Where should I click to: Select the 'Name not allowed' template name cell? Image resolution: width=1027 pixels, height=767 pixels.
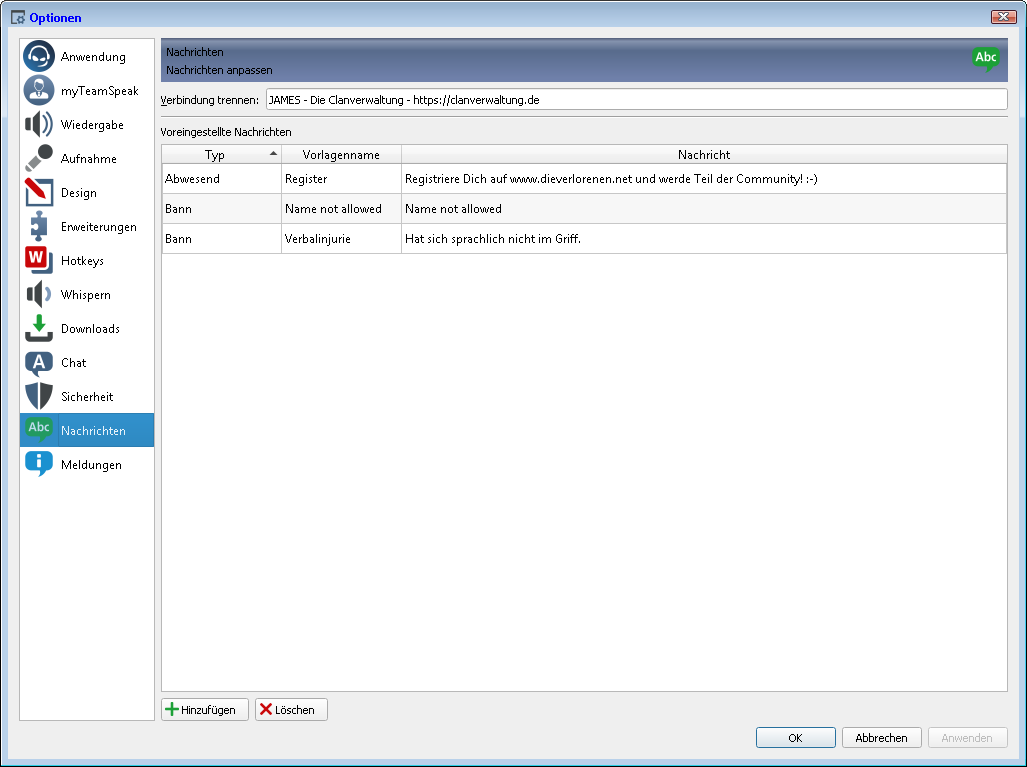[x=341, y=209]
